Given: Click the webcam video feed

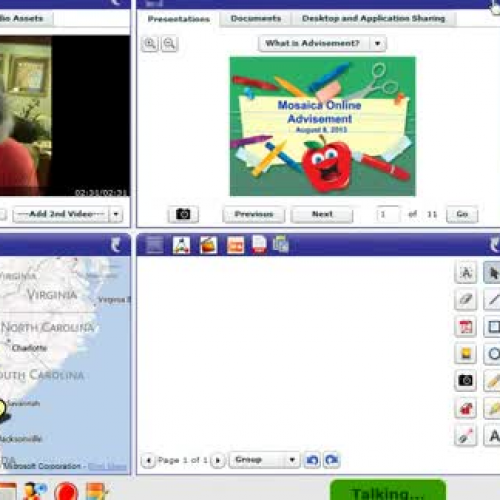Looking at the screenshot, I should [65, 116].
